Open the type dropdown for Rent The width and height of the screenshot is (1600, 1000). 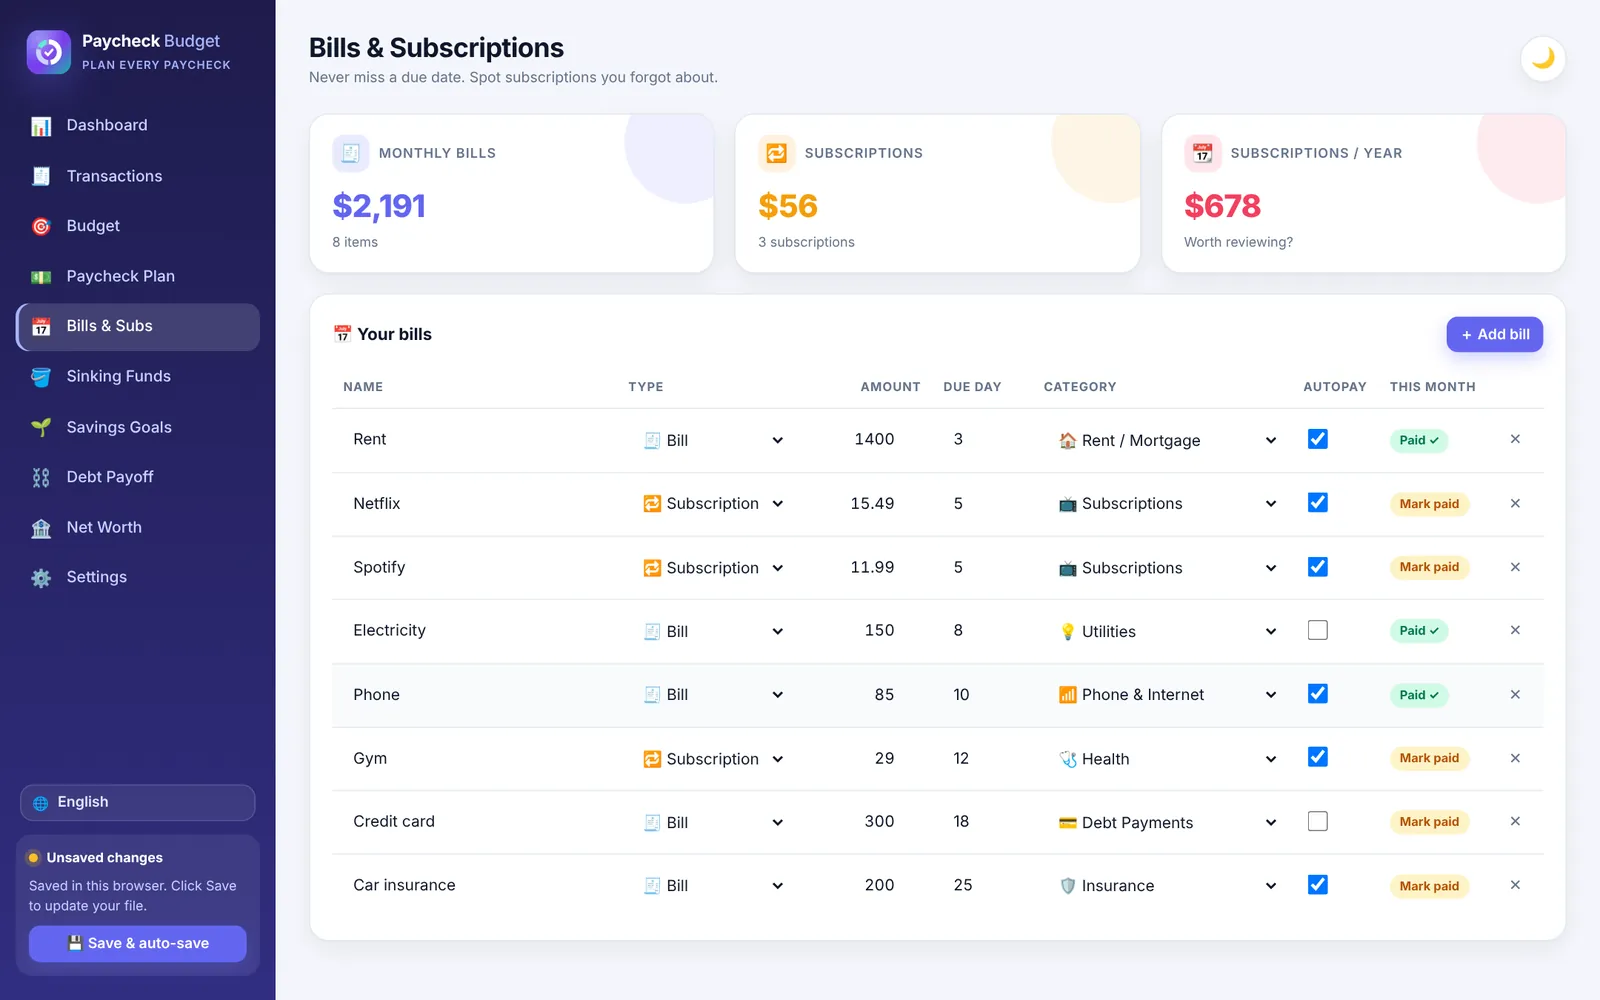(x=714, y=440)
